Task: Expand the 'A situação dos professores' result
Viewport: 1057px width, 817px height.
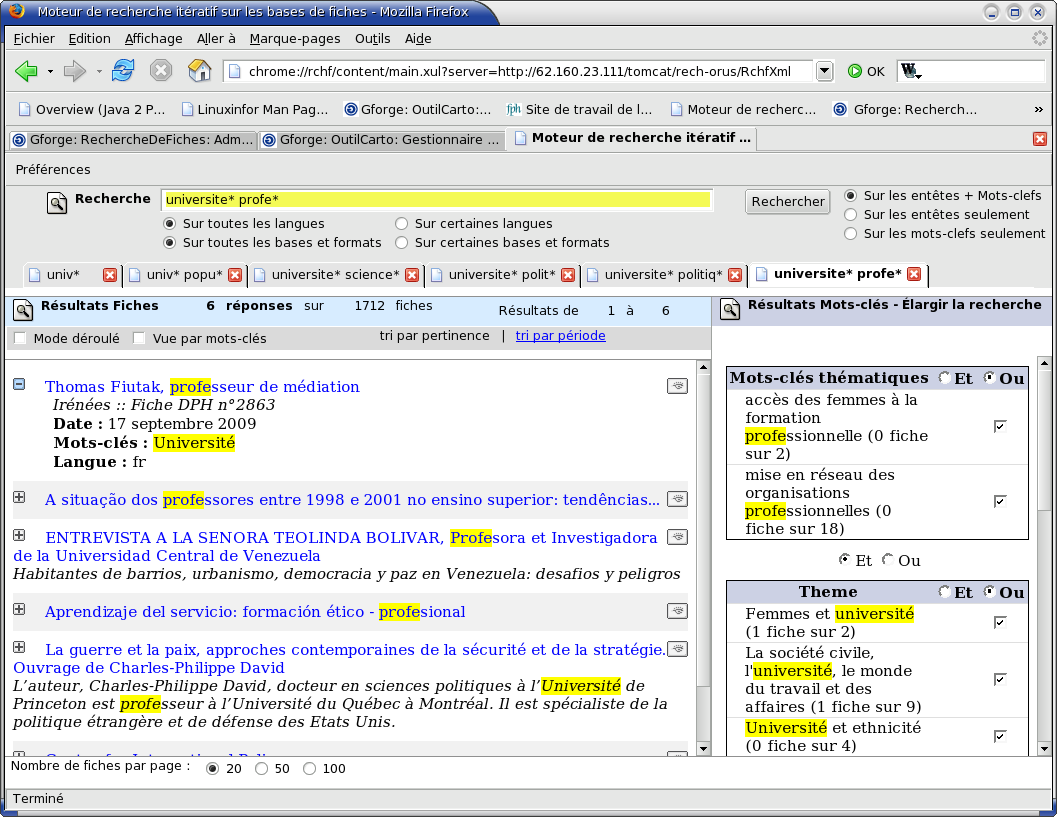Action: click(19, 497)
